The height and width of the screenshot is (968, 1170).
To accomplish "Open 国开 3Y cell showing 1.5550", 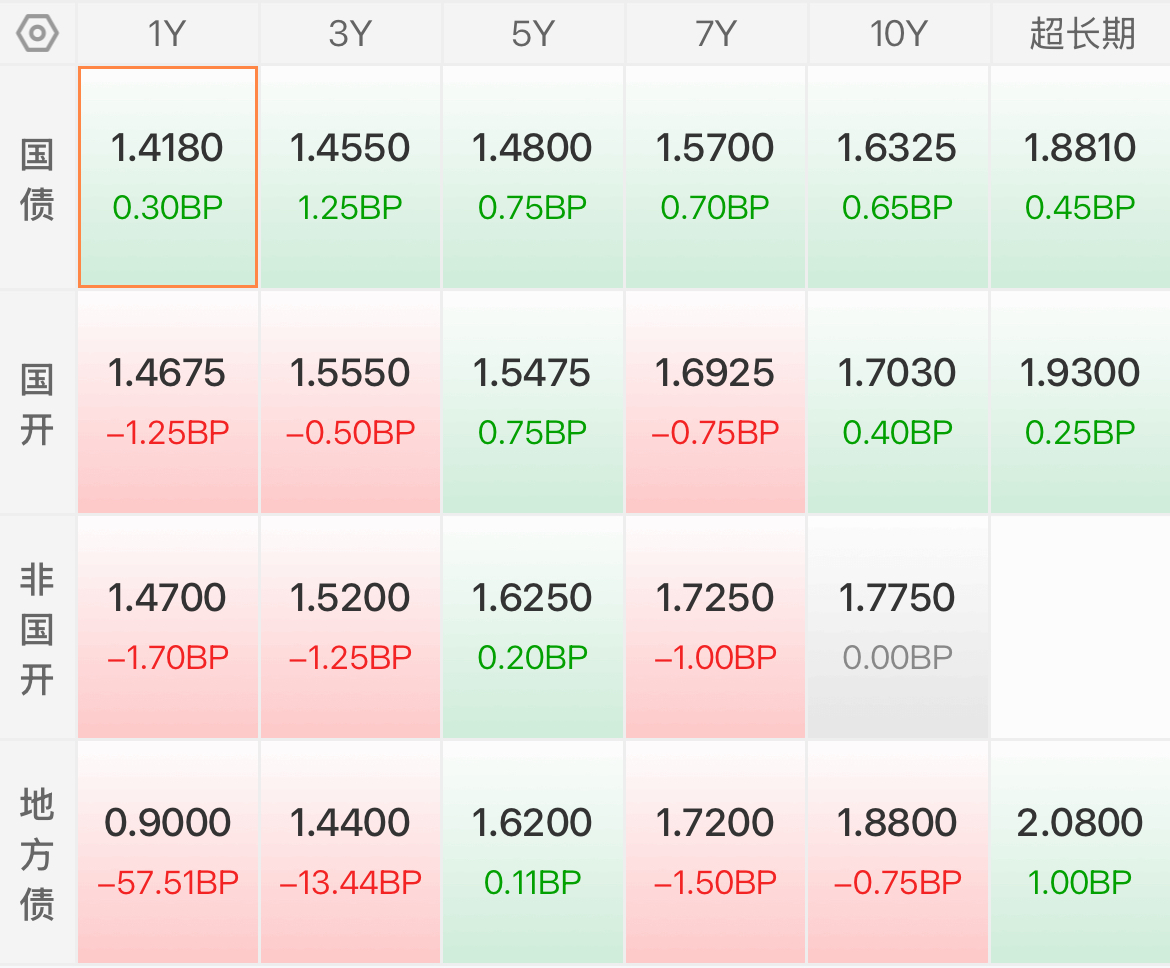I will pyautogui.click(x=350, y=402).
